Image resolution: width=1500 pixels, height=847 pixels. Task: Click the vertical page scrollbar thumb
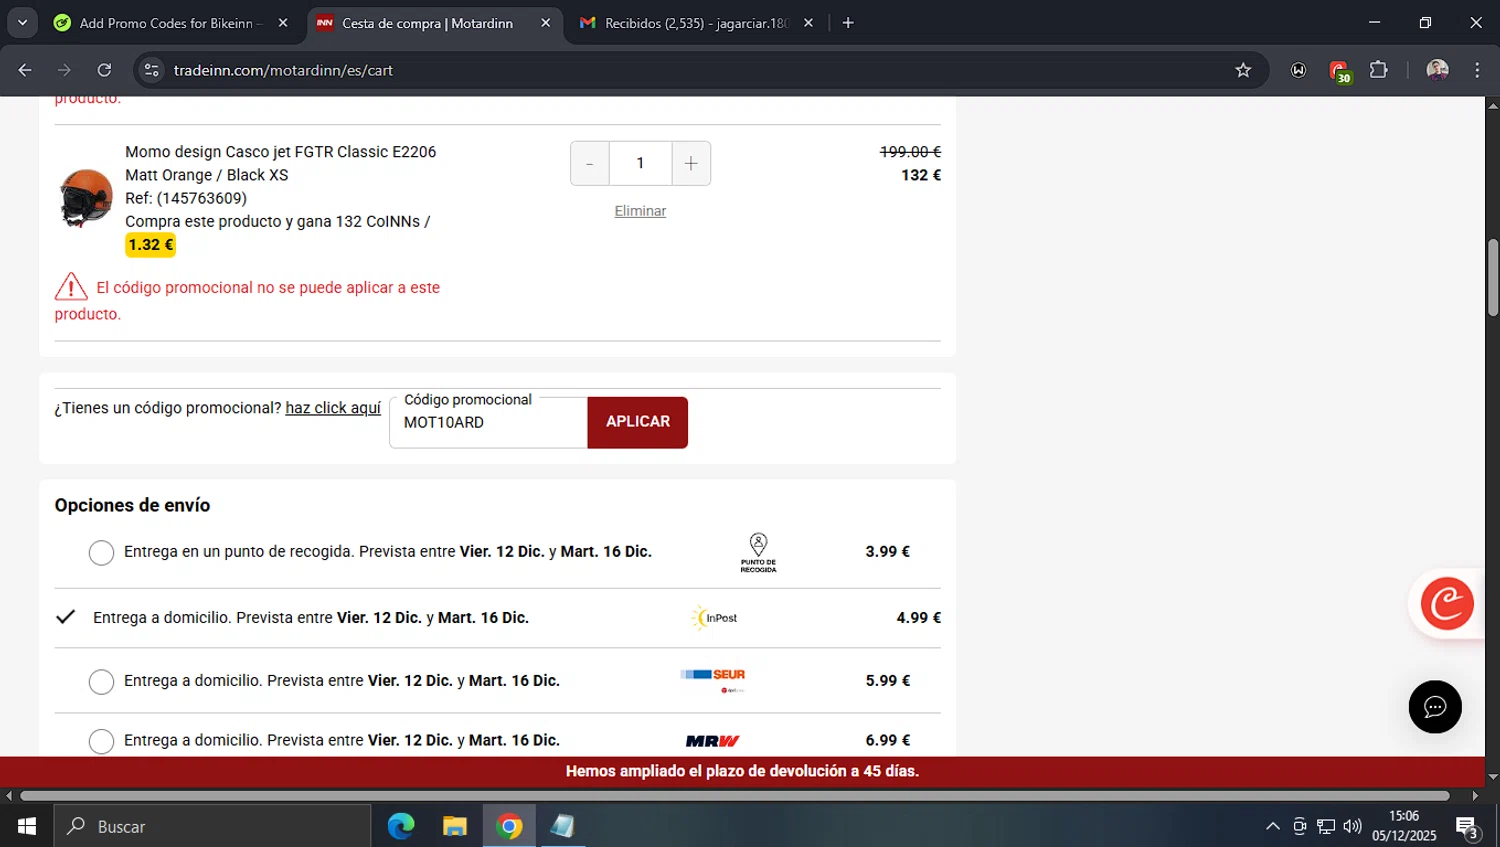1492,278
